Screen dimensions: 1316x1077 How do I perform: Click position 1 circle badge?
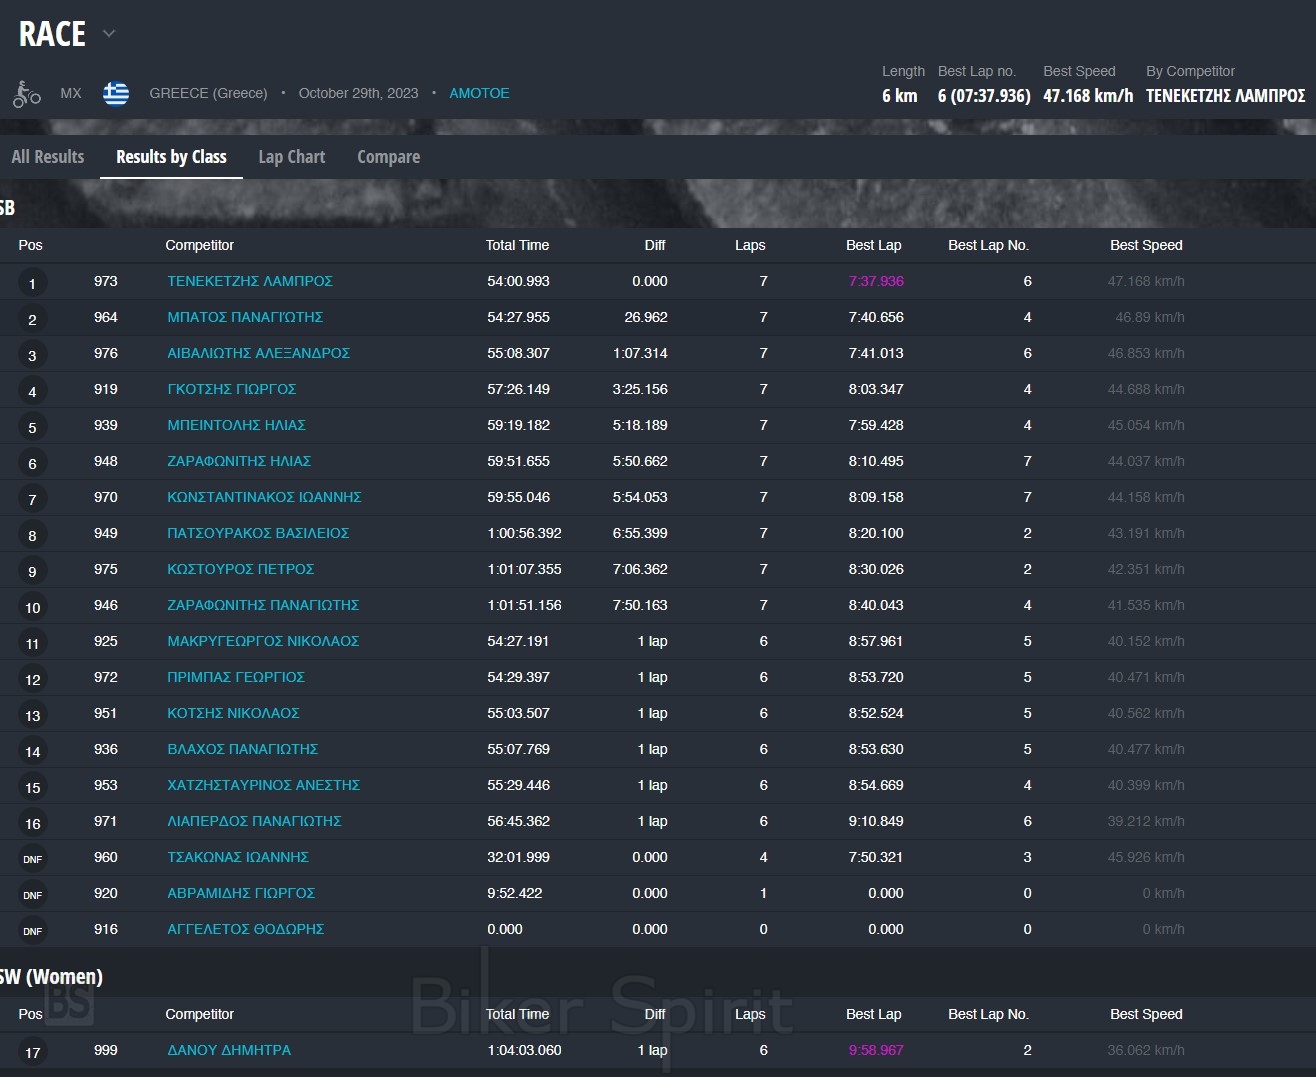pos(32,283)
